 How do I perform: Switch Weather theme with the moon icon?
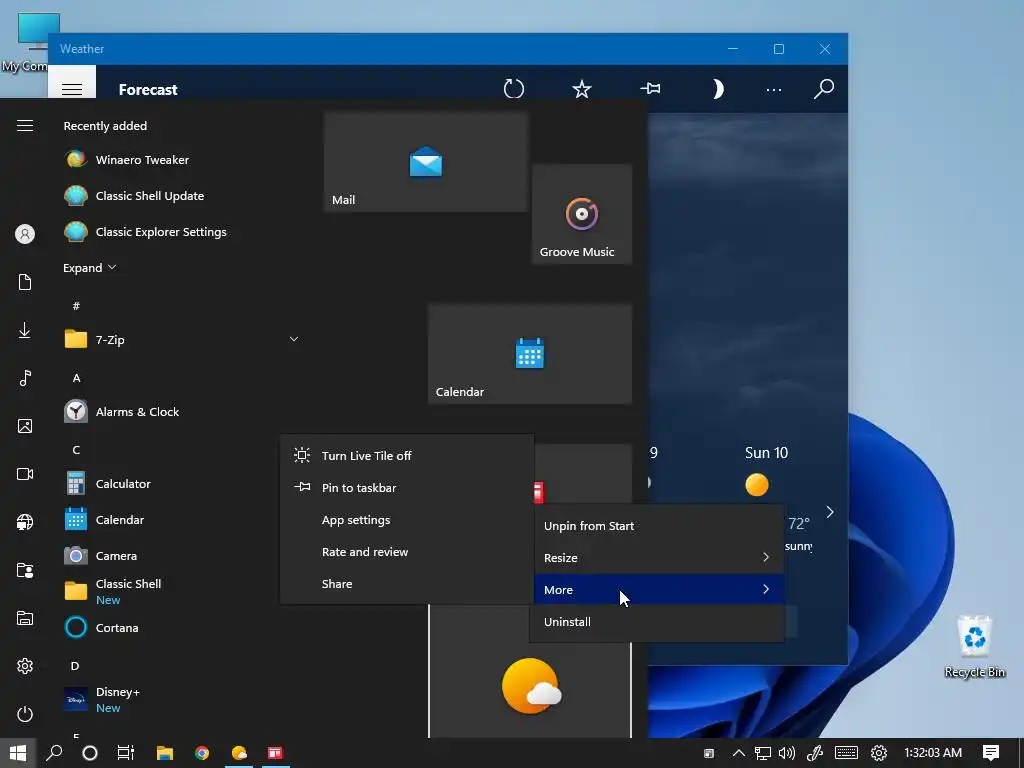(717, 89)
